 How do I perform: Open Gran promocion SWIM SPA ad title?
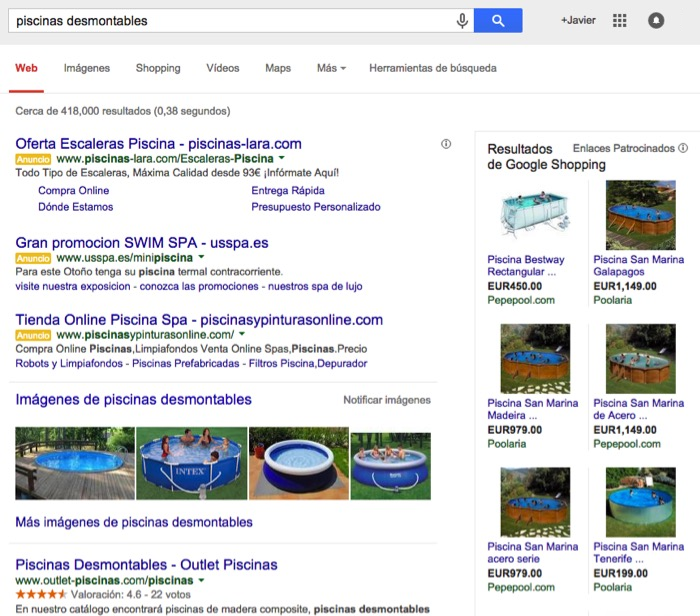[x=142, y=243]
